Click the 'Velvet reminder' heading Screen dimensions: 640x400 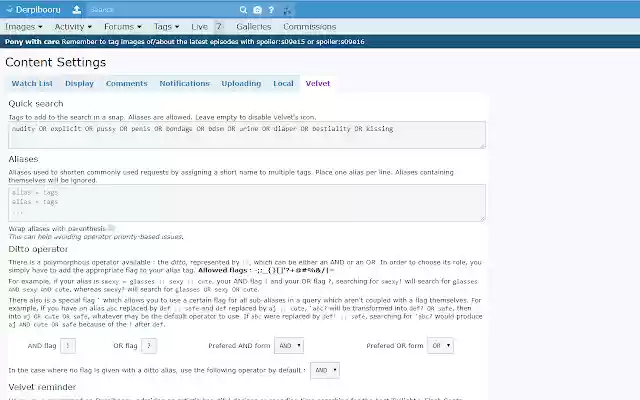42,387
